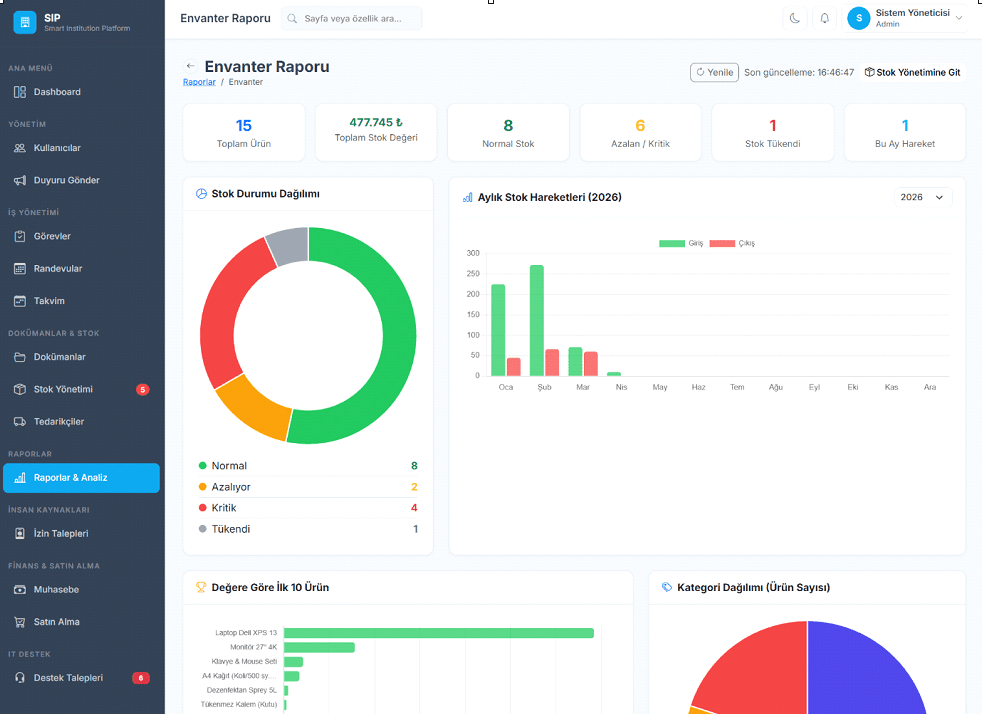Open Dashboard from the sidebar
The height and width of the screenshot is (714, 982).
click(57, 92)
